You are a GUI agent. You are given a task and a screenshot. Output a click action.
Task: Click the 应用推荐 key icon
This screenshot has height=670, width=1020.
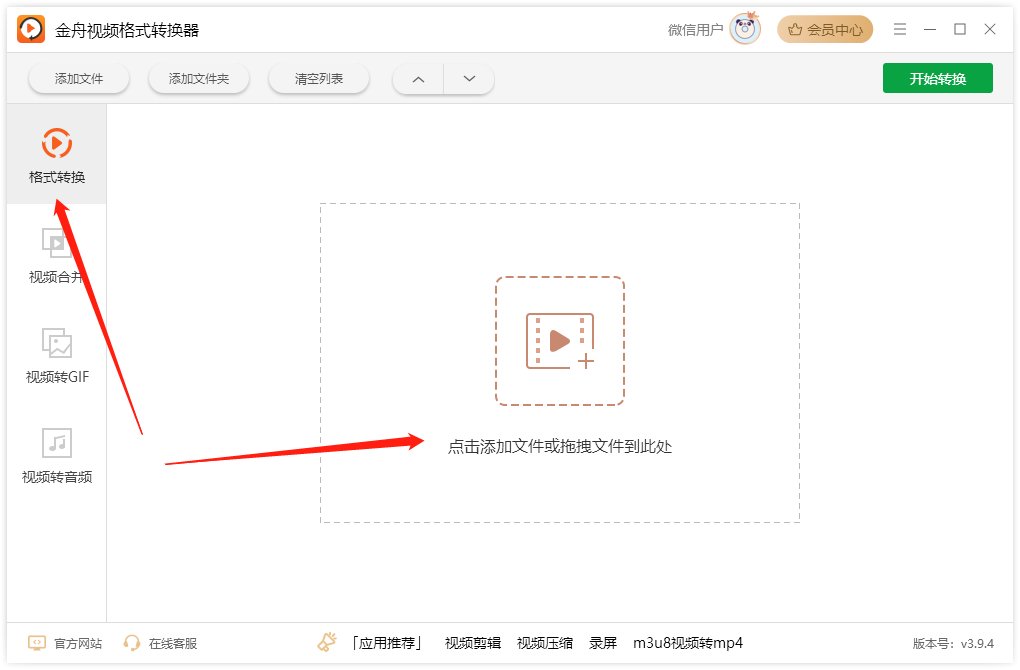[x=326, y=641]
